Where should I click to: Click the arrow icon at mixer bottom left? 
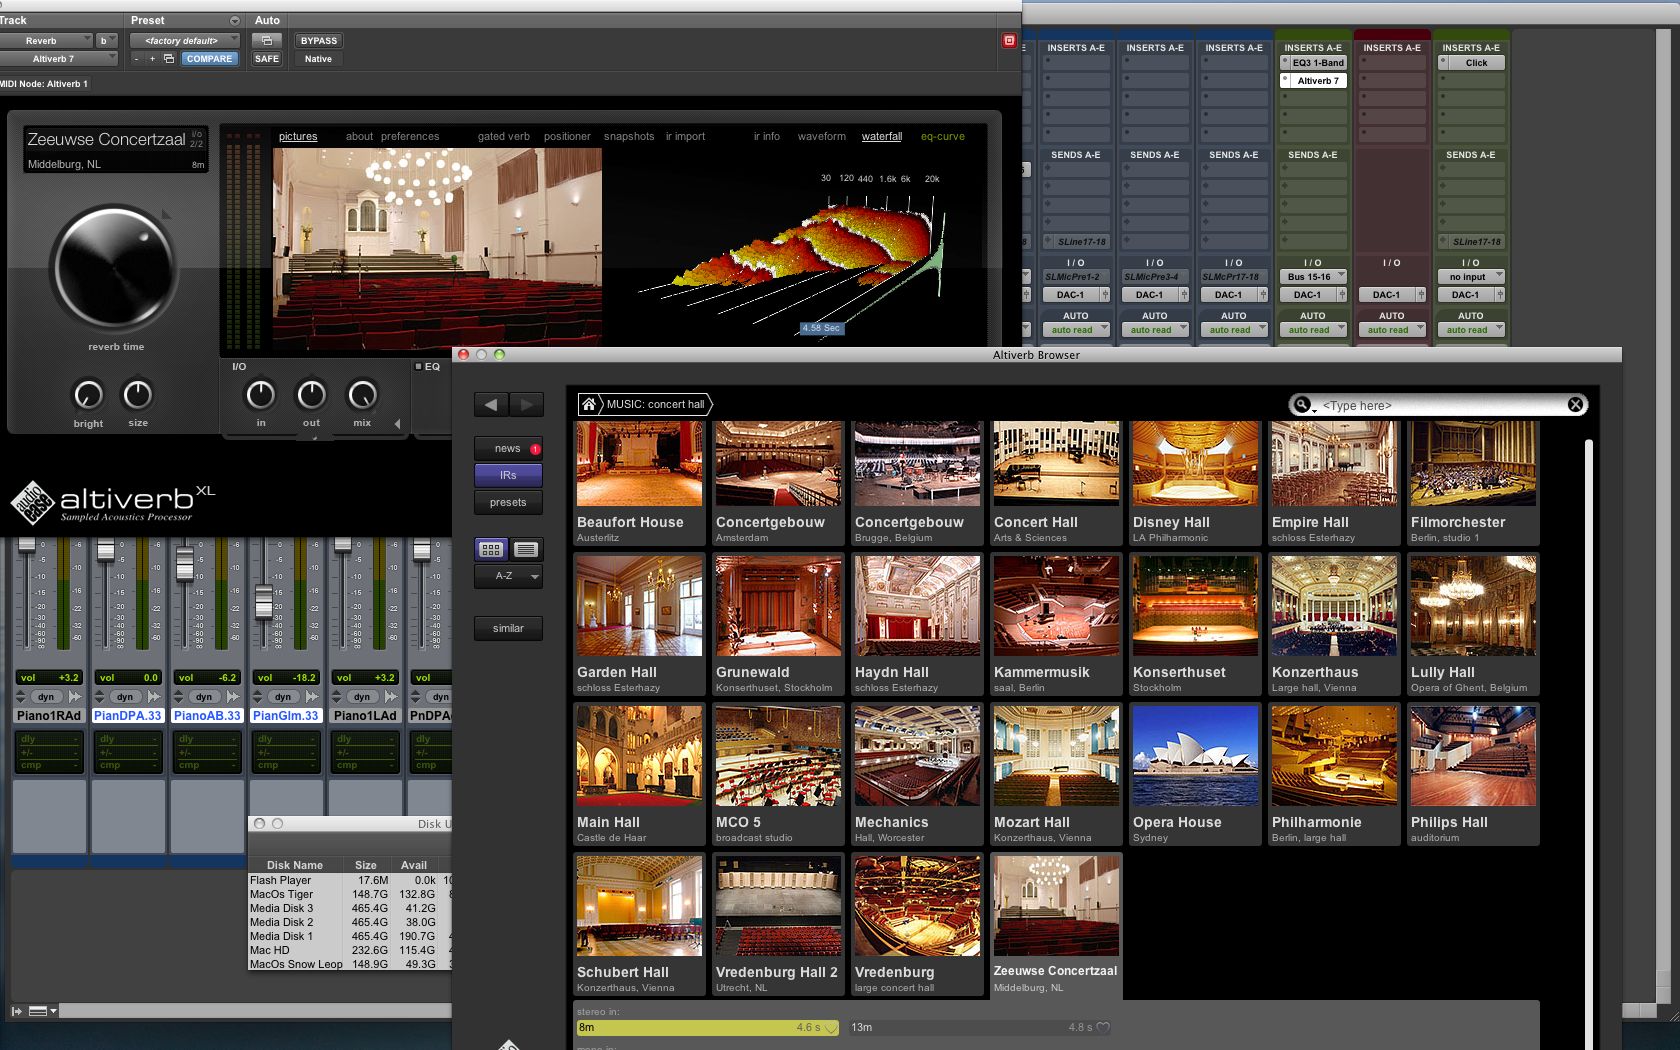coord(16,1011)
